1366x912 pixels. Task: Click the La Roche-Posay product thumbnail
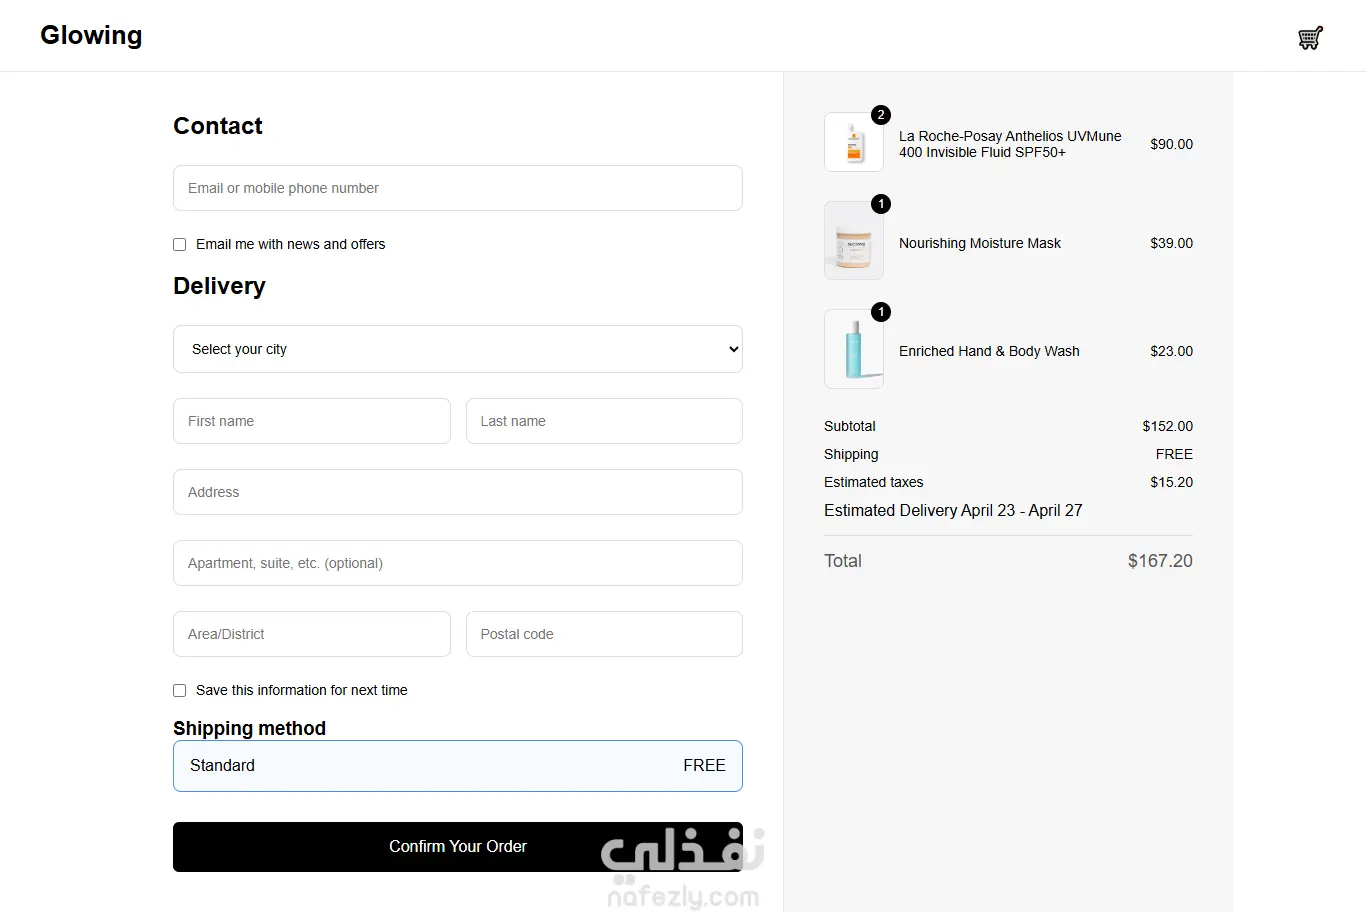point(854,142)
